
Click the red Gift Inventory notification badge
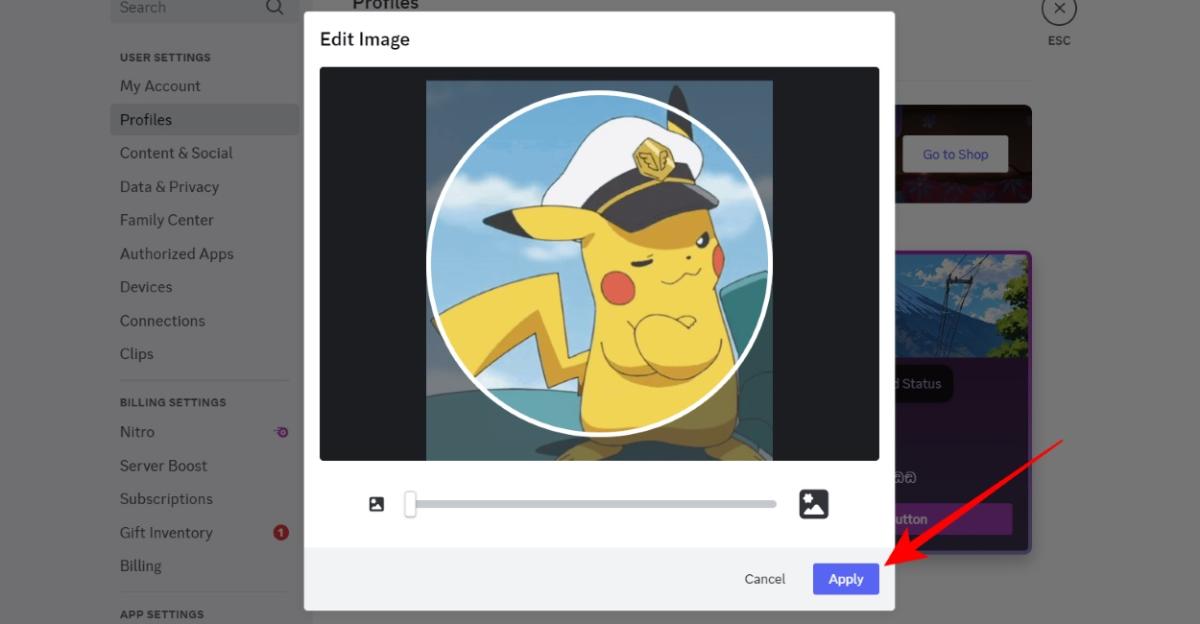279,532
